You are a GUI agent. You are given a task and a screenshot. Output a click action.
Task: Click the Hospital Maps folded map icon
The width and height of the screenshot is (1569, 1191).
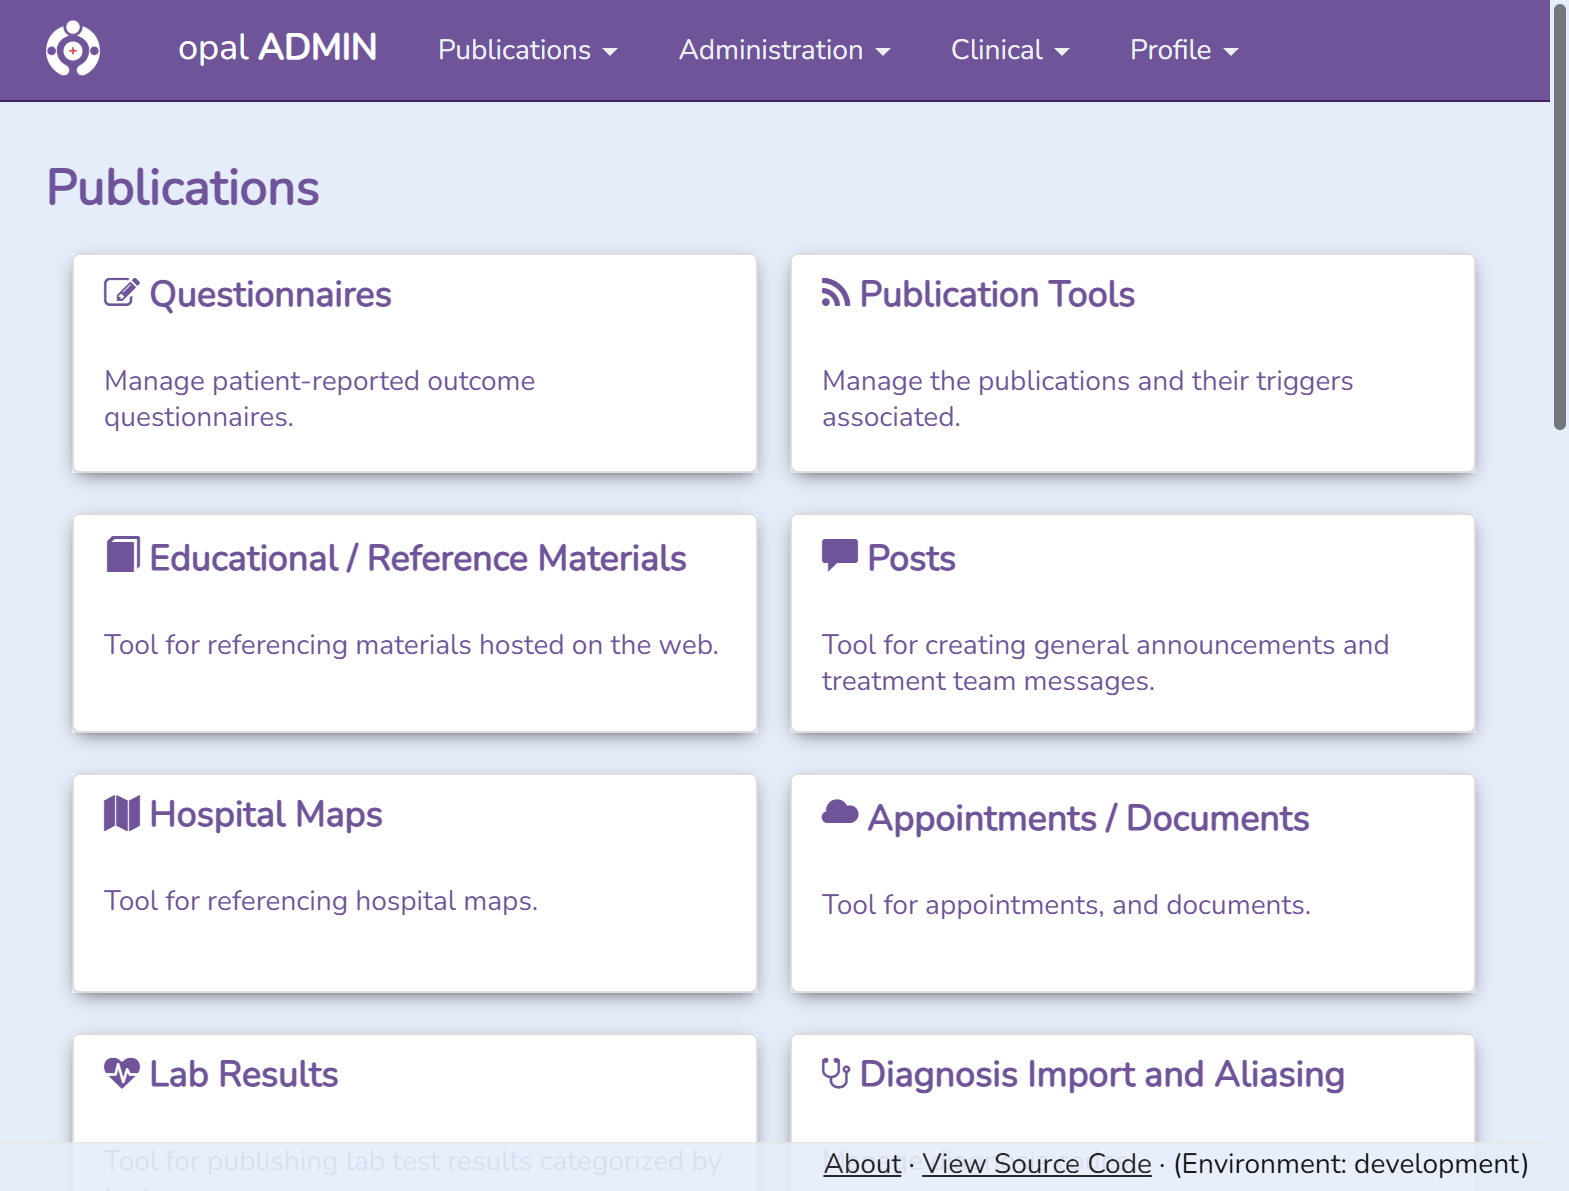122,814
